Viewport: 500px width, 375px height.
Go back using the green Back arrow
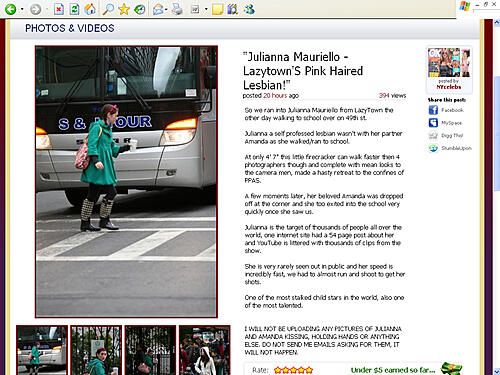10,9
